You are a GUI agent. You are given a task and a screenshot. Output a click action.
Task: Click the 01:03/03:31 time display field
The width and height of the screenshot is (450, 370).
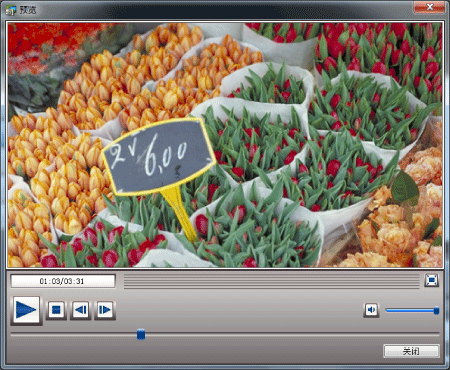click(x=63, y=281)
